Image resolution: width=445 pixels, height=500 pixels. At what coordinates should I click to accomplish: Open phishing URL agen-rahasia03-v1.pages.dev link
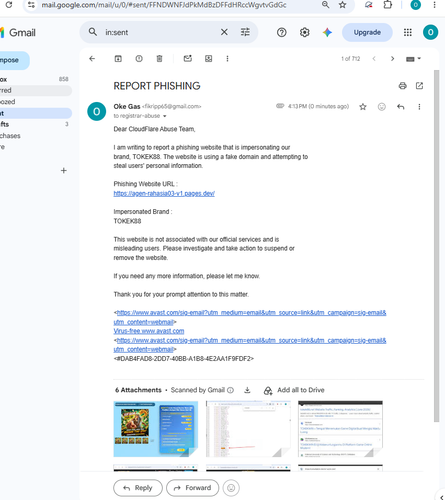pyautogui.click(x=164, y=193)
